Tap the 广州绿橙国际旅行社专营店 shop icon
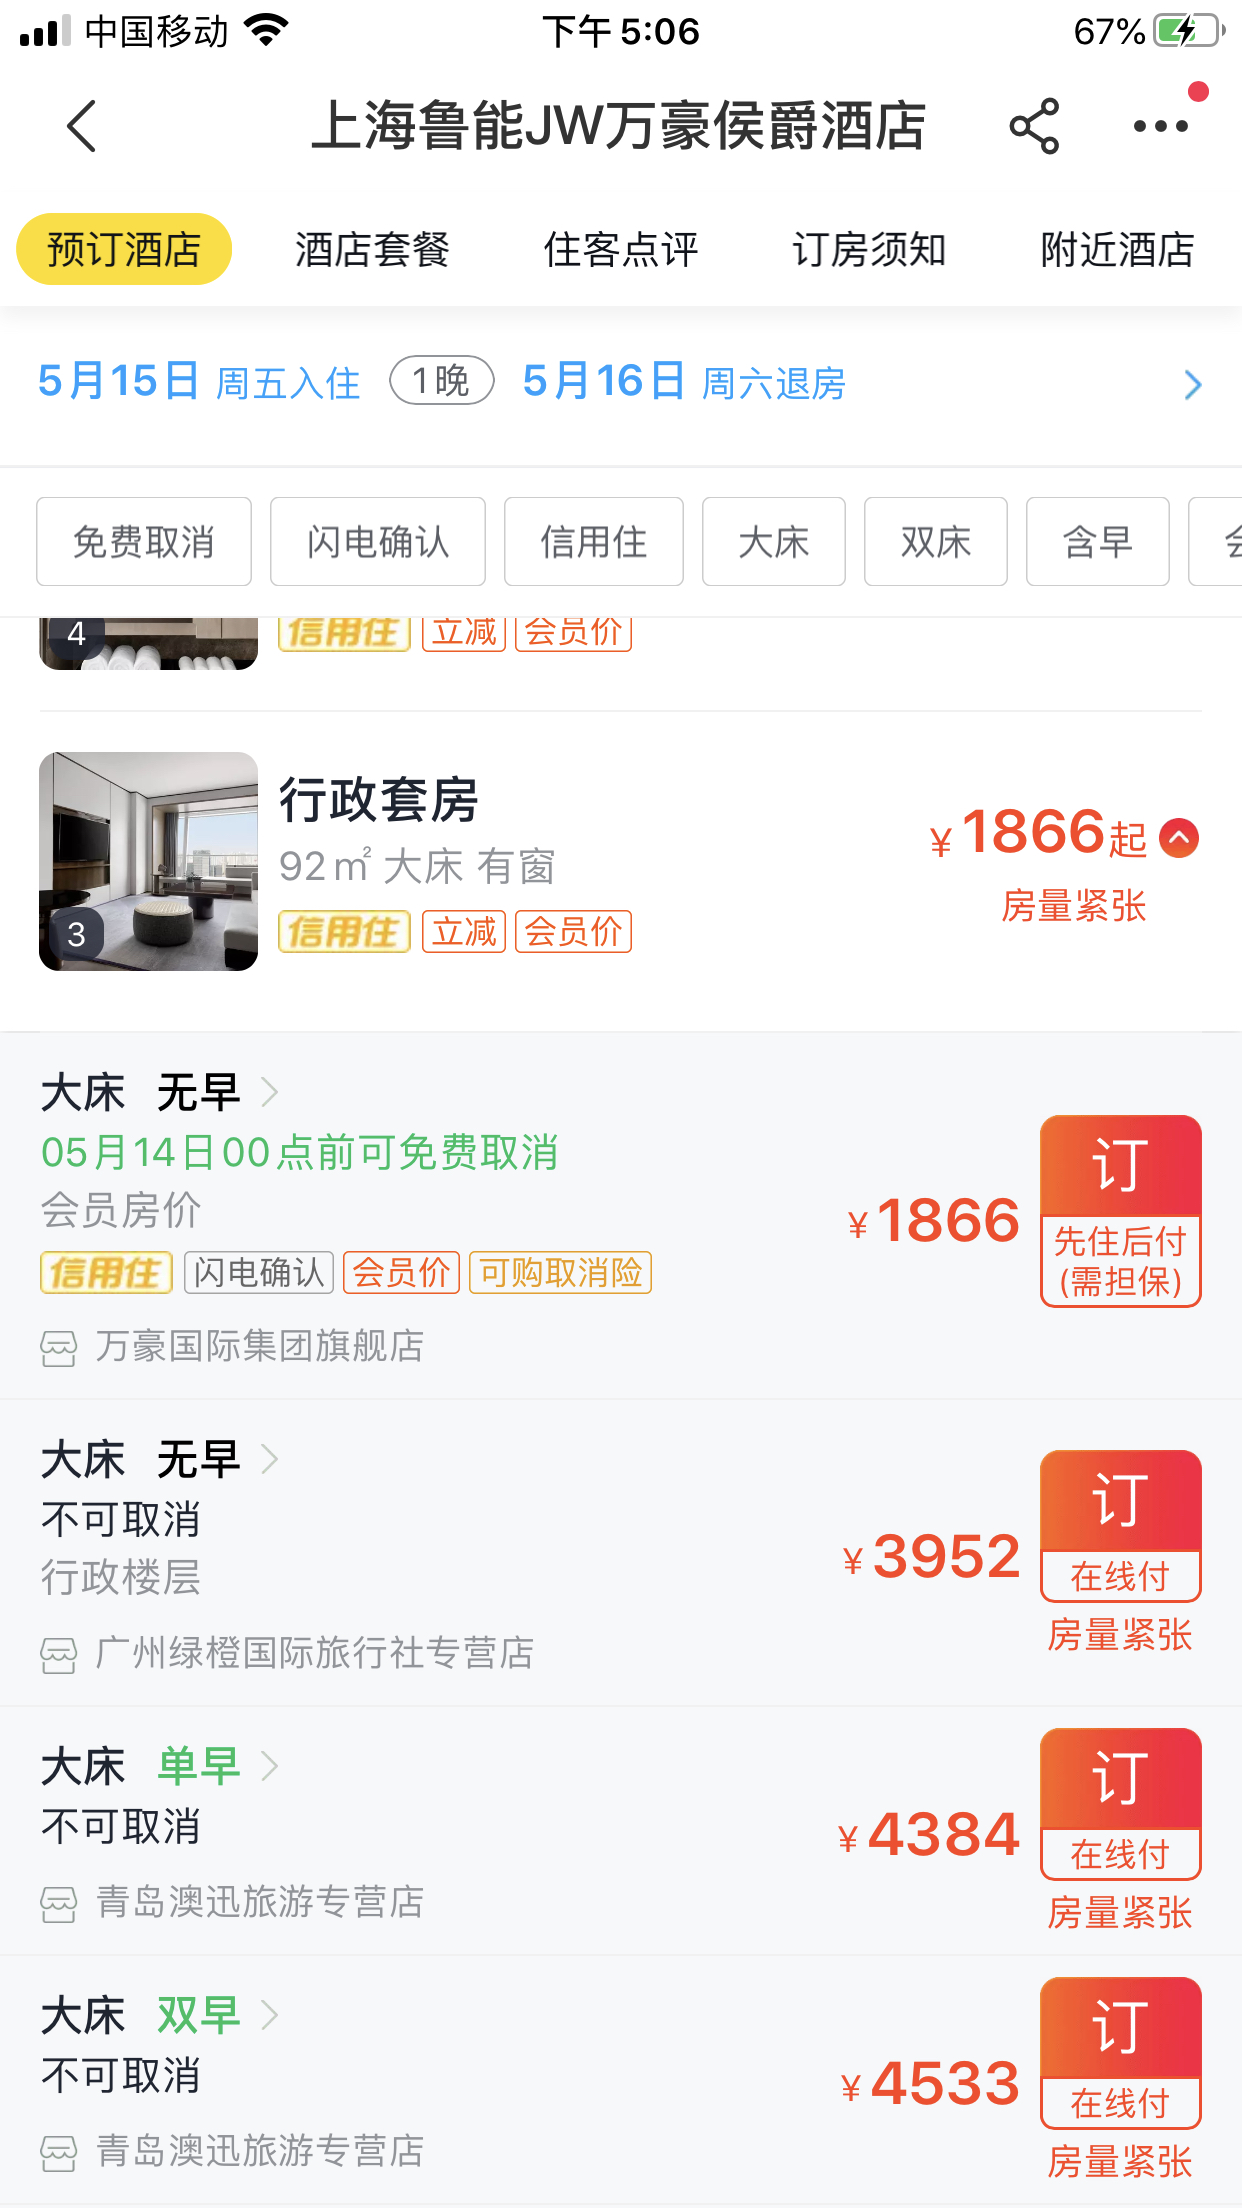This screenshot has height=2208, width=1242. pos(58,1655)
